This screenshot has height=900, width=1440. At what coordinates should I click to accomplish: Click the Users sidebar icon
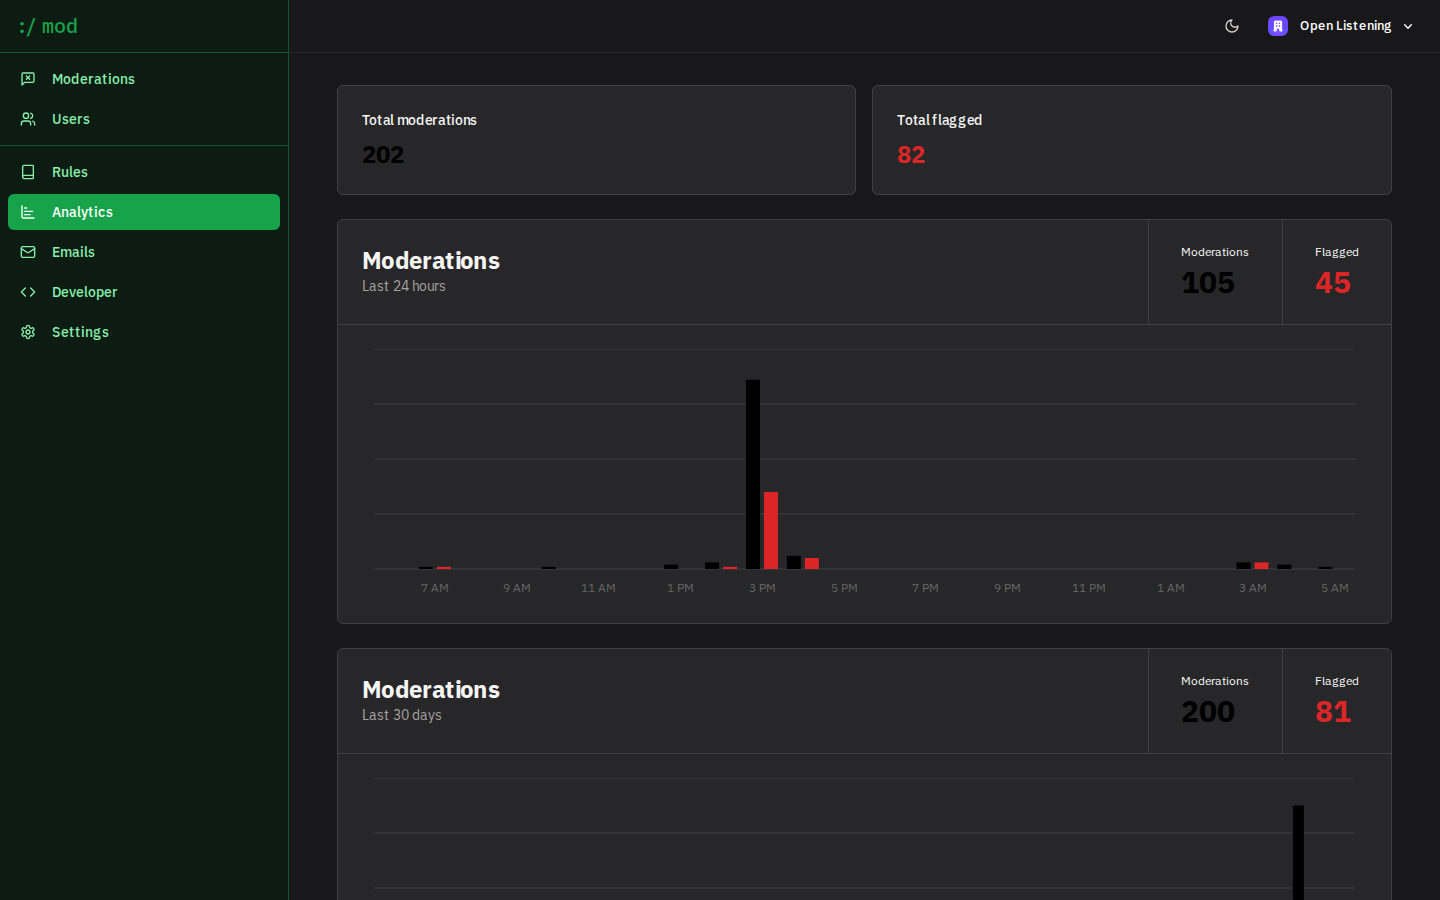click(28, 119)
